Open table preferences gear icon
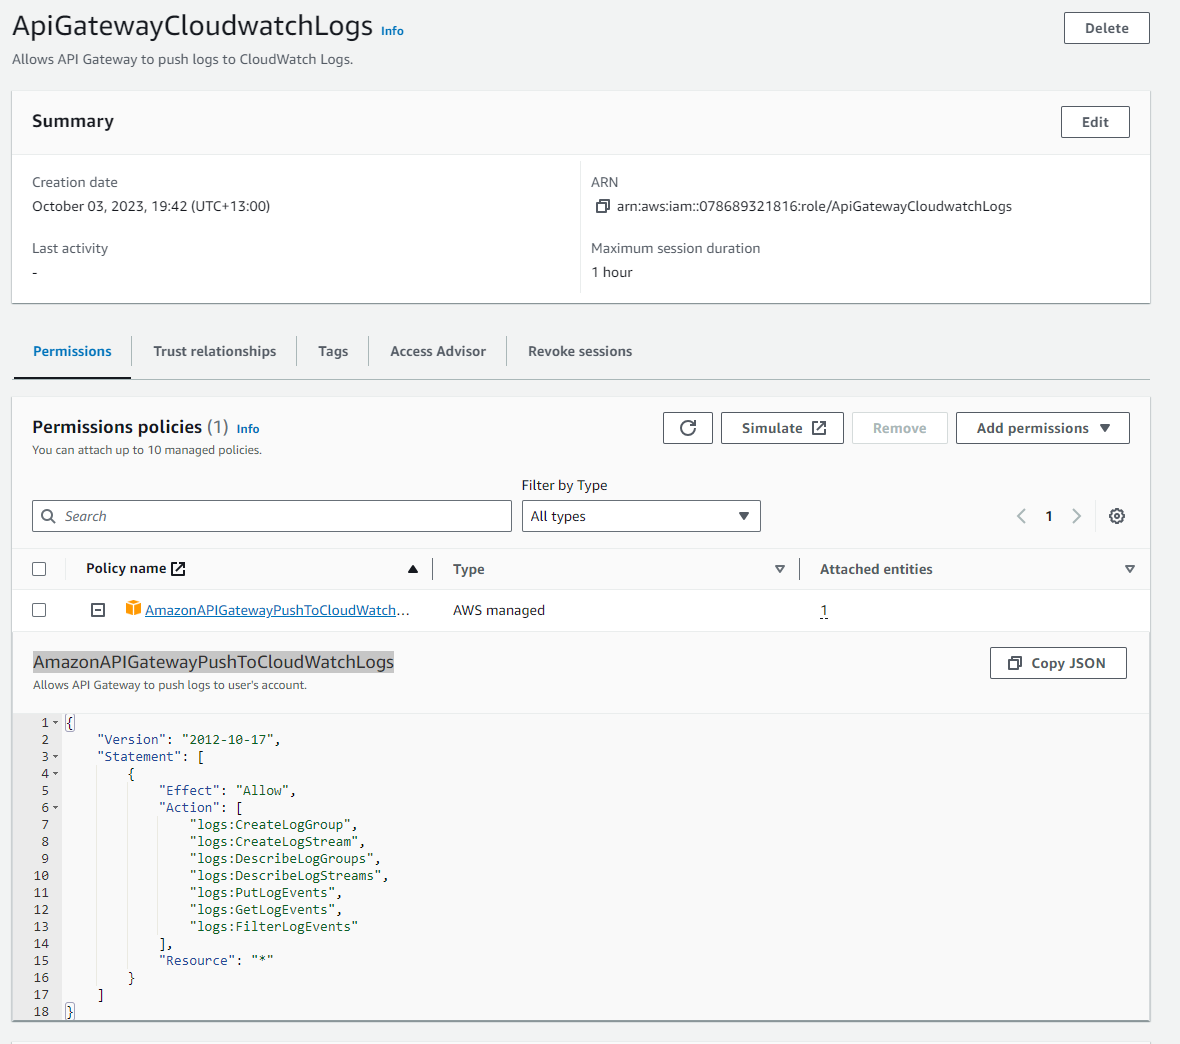1180x1044 pixels. [x=1117, y=516]
